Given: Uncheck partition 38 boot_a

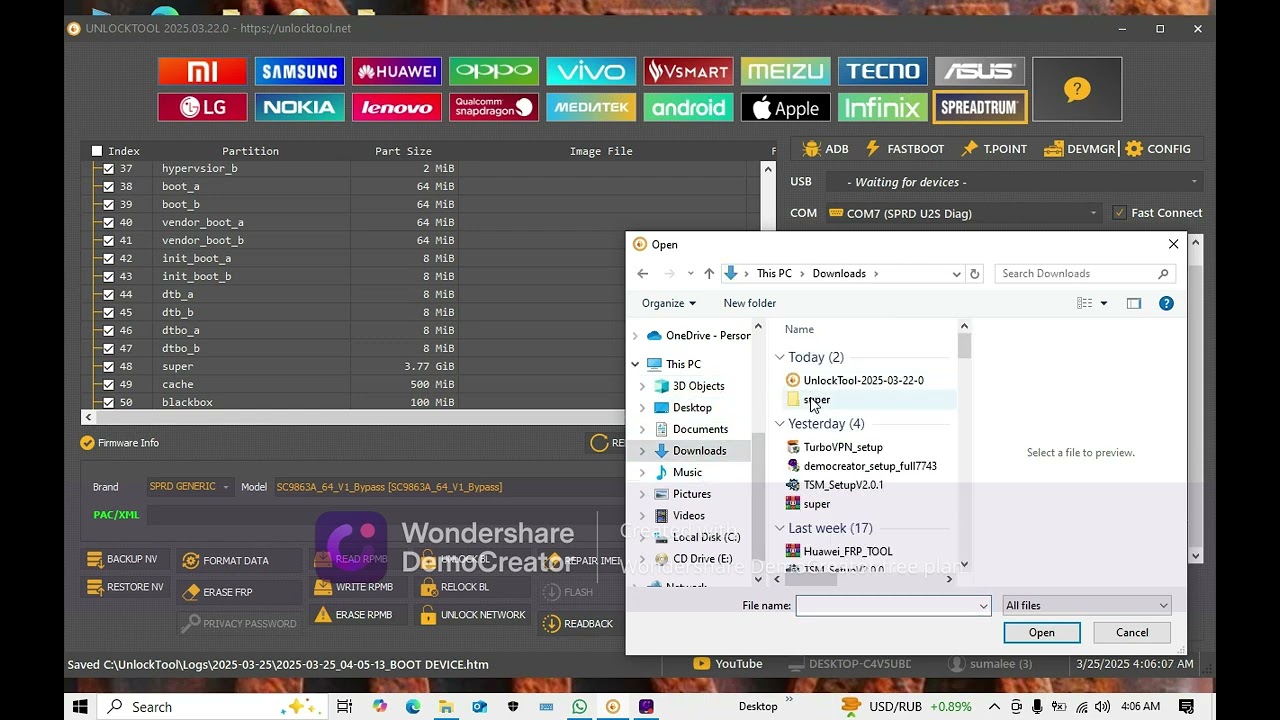Looking at the screenshot, I should point(108,187).
